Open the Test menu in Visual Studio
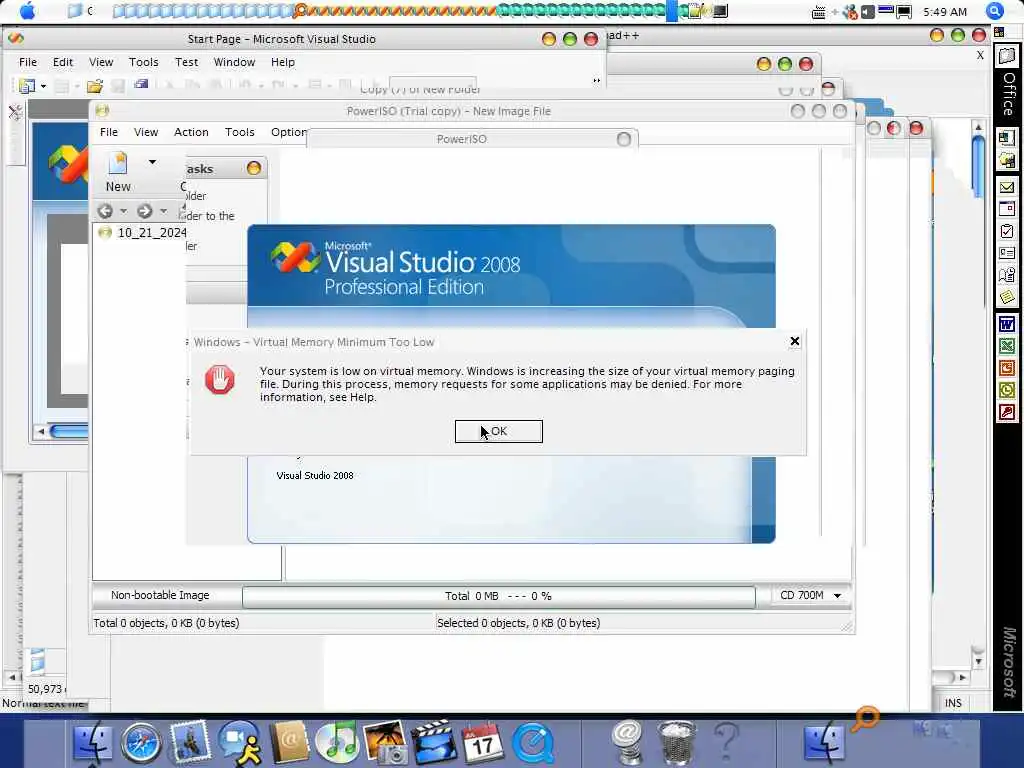 coord(186,62)
